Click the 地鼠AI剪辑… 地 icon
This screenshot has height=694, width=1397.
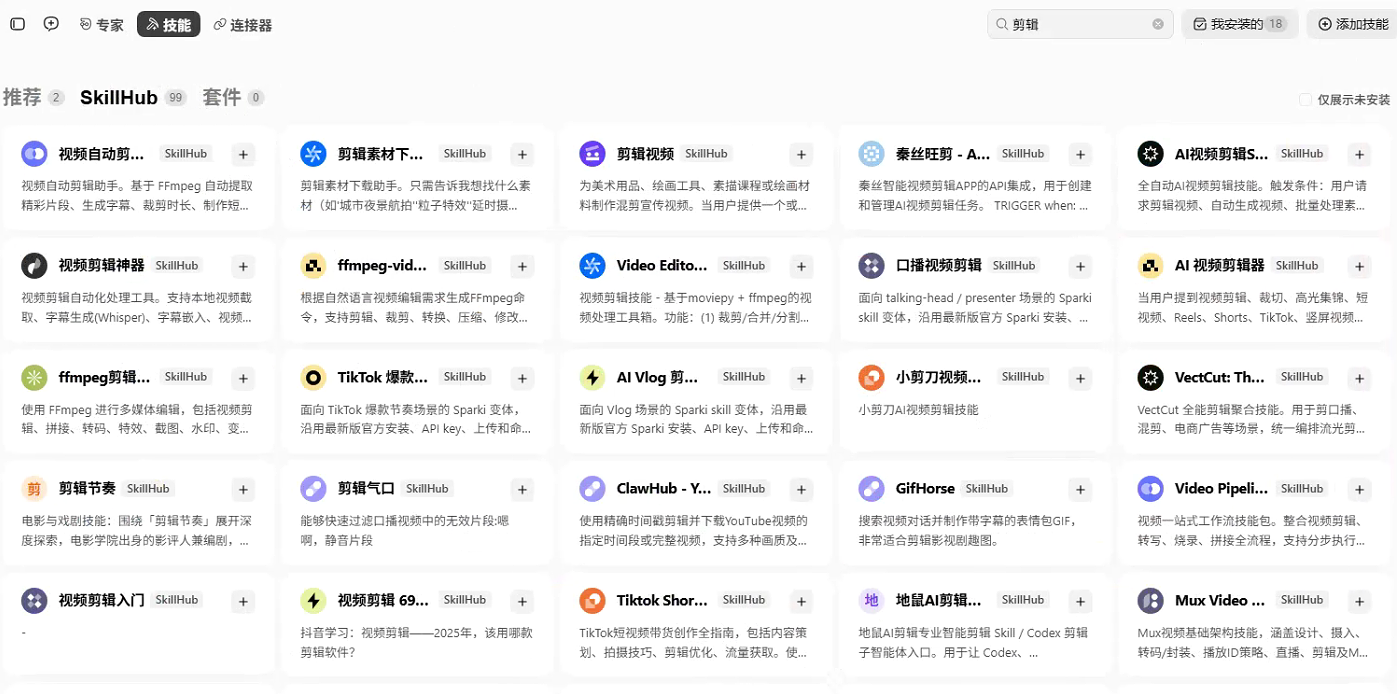871,601
